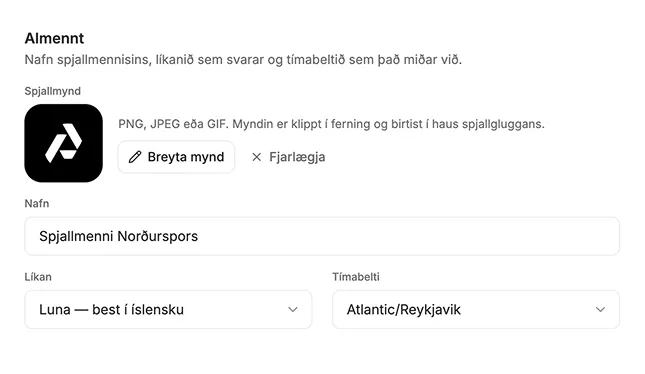Focus the Nafn input containing Spjallmenni Norðurspors

tap(322, 236)
